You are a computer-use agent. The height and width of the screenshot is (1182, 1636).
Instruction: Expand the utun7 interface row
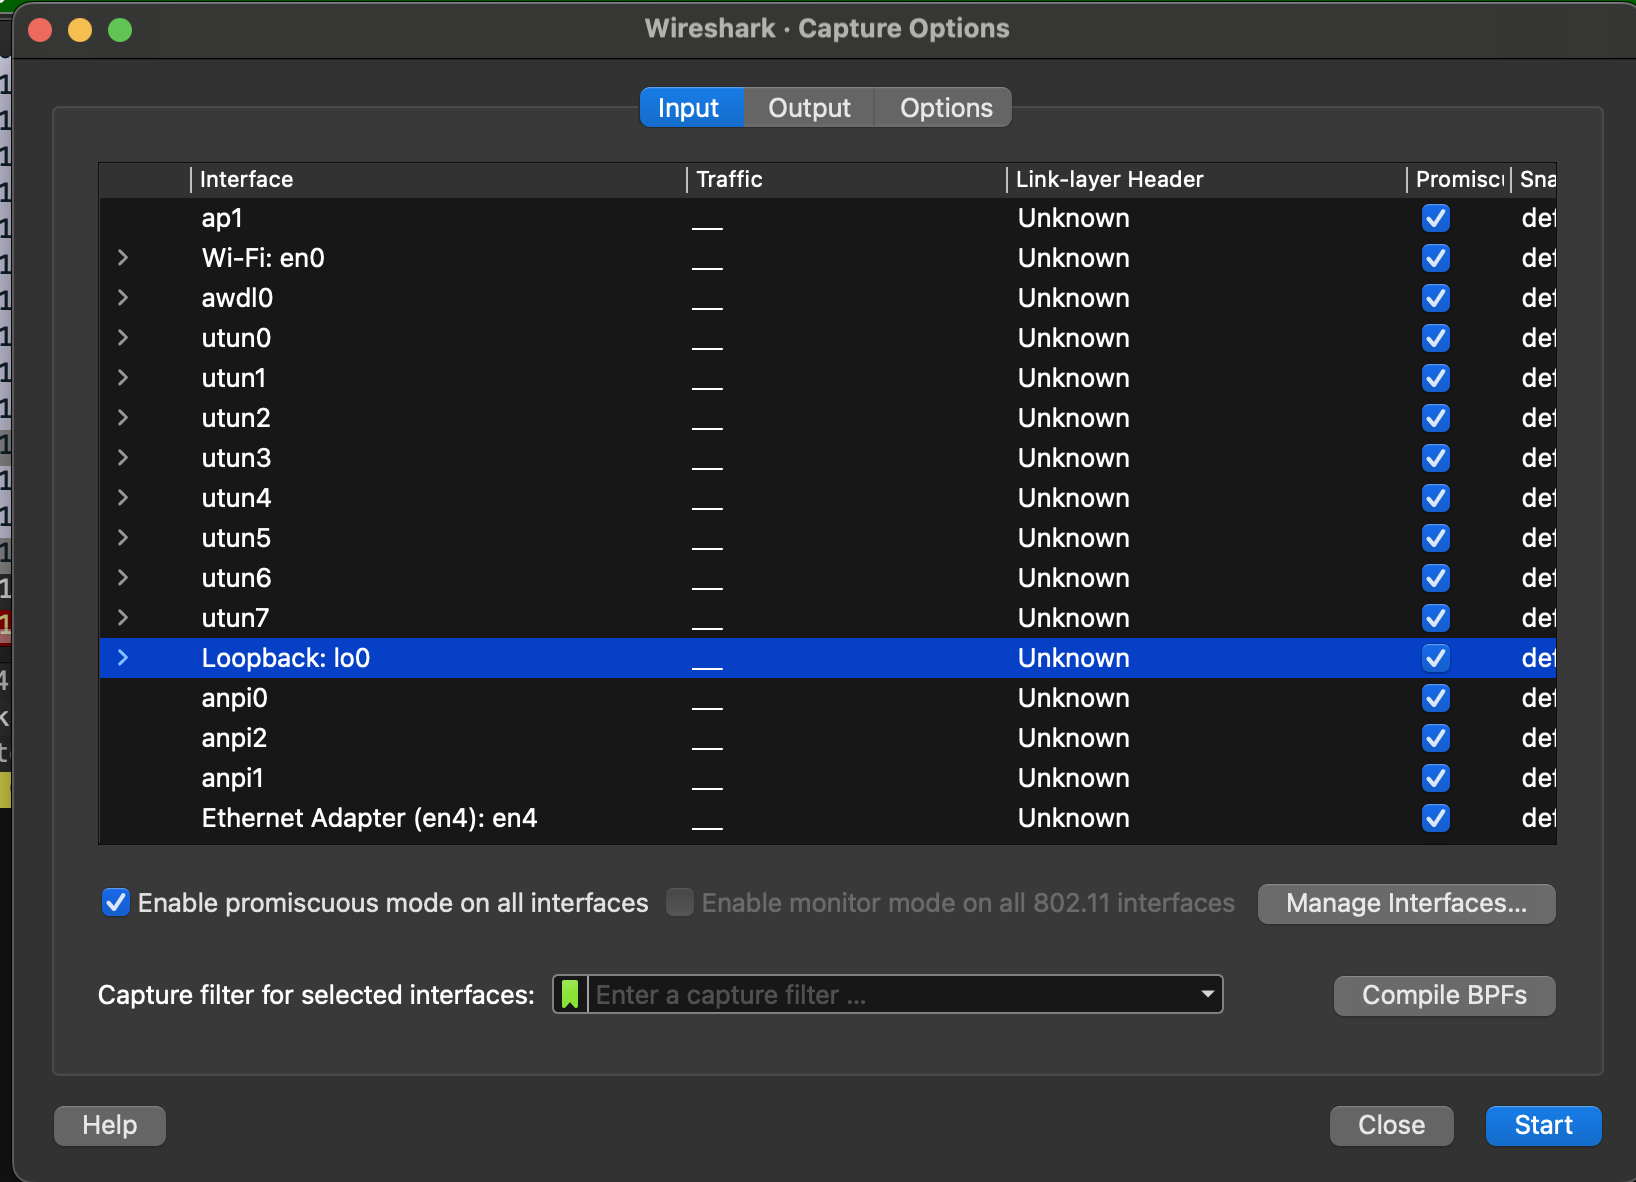pos(123,618)
